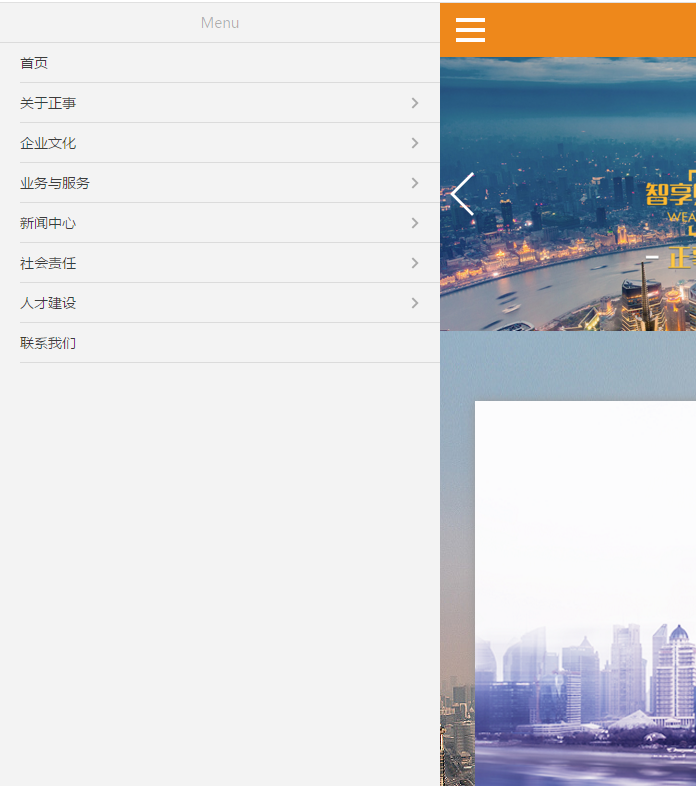Click the Menu panel title
The image size is (696, 786).
pyautogui.click(x=220, y=23)
